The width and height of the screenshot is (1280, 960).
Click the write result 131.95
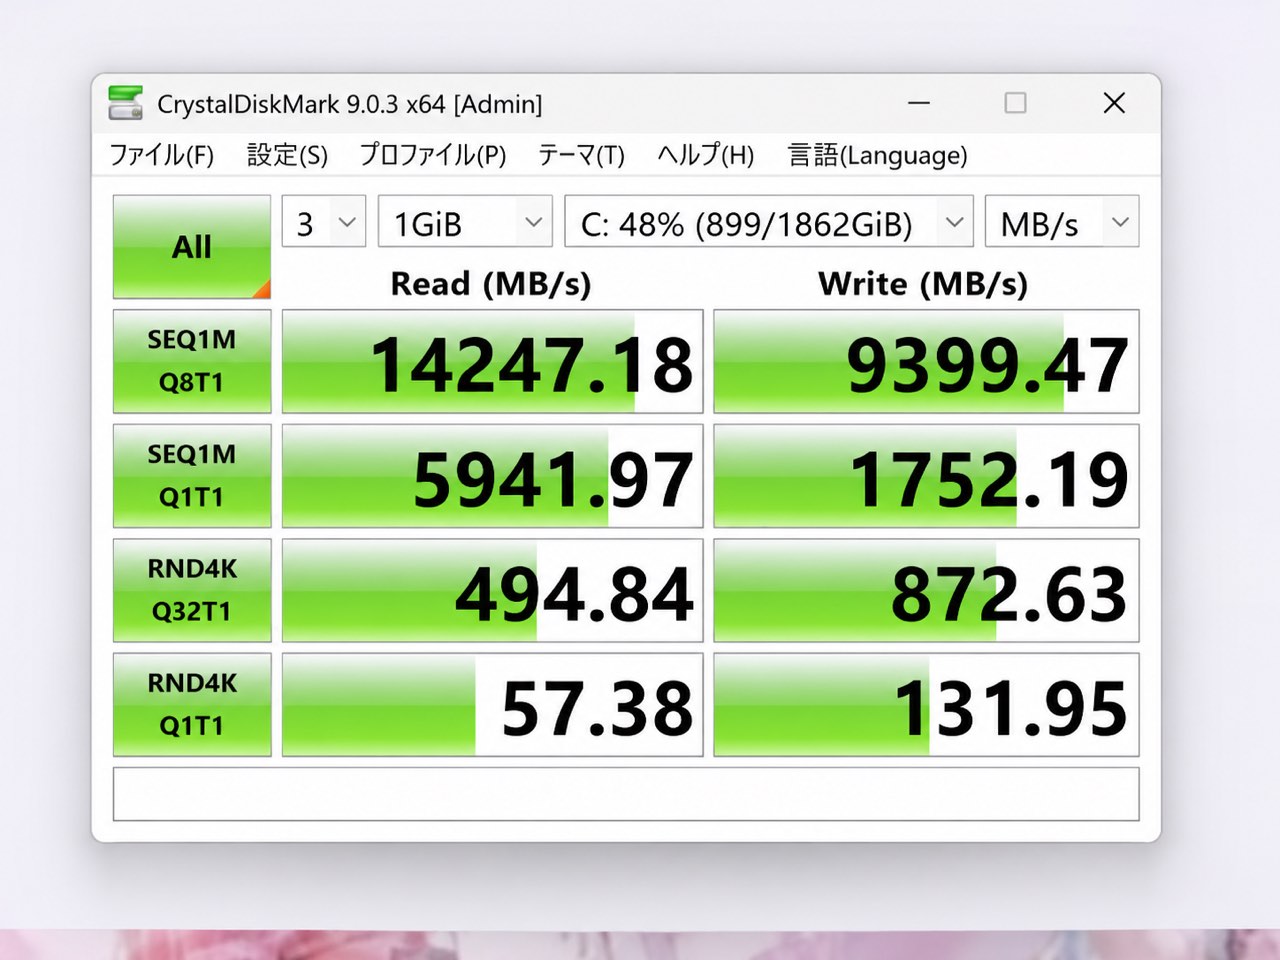[x=926, y=704]
